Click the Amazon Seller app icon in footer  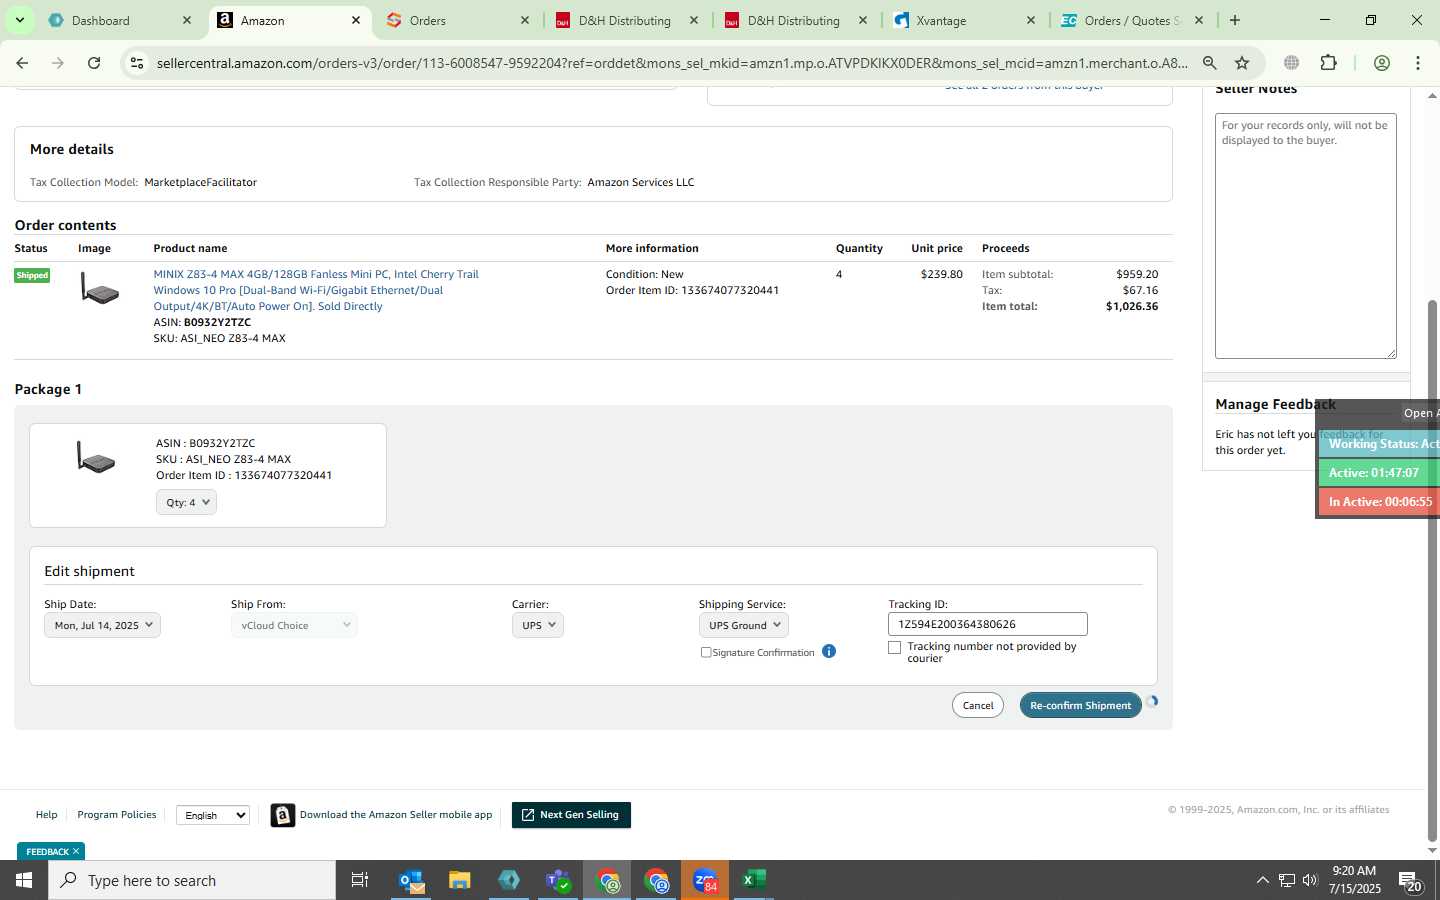pyautogui.click(x=283, y=816)
